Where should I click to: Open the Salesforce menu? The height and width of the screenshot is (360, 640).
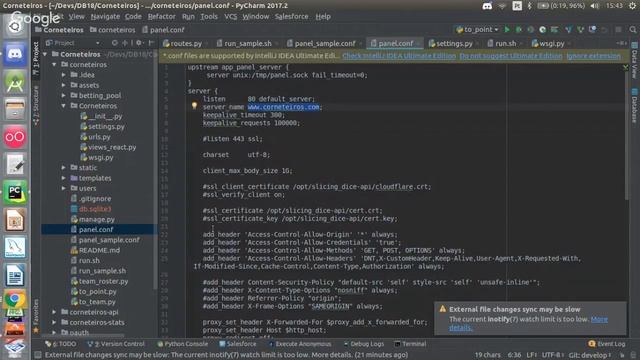coord(291,17)
